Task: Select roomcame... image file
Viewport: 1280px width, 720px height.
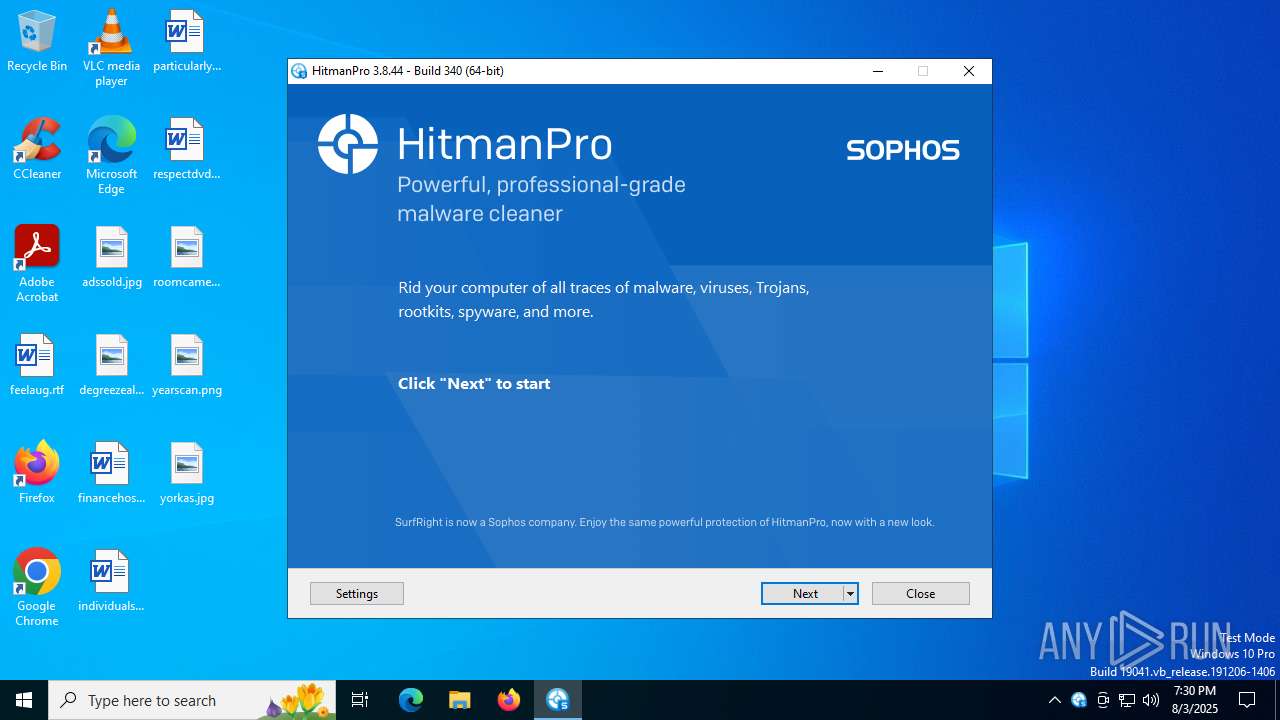Action: pyautogui.click(x=186, y=257)
